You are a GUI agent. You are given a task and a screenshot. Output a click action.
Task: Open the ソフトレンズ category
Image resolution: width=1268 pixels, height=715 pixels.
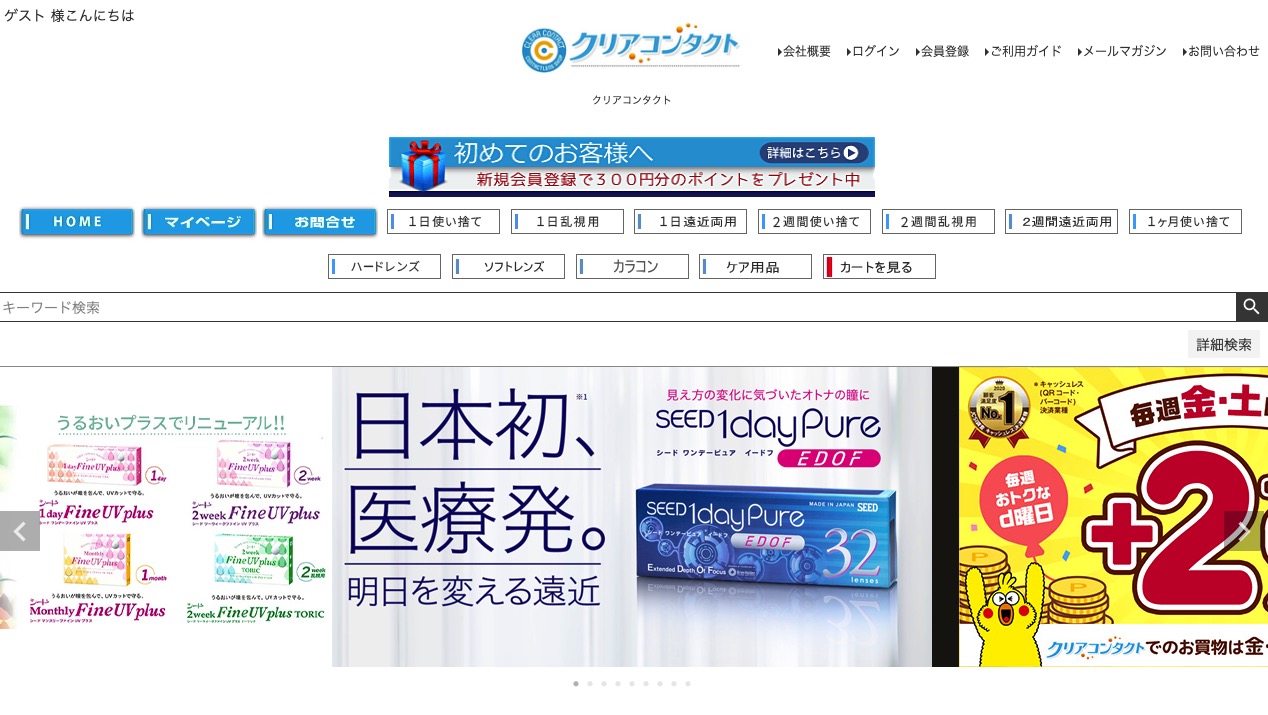click(508, 267)
